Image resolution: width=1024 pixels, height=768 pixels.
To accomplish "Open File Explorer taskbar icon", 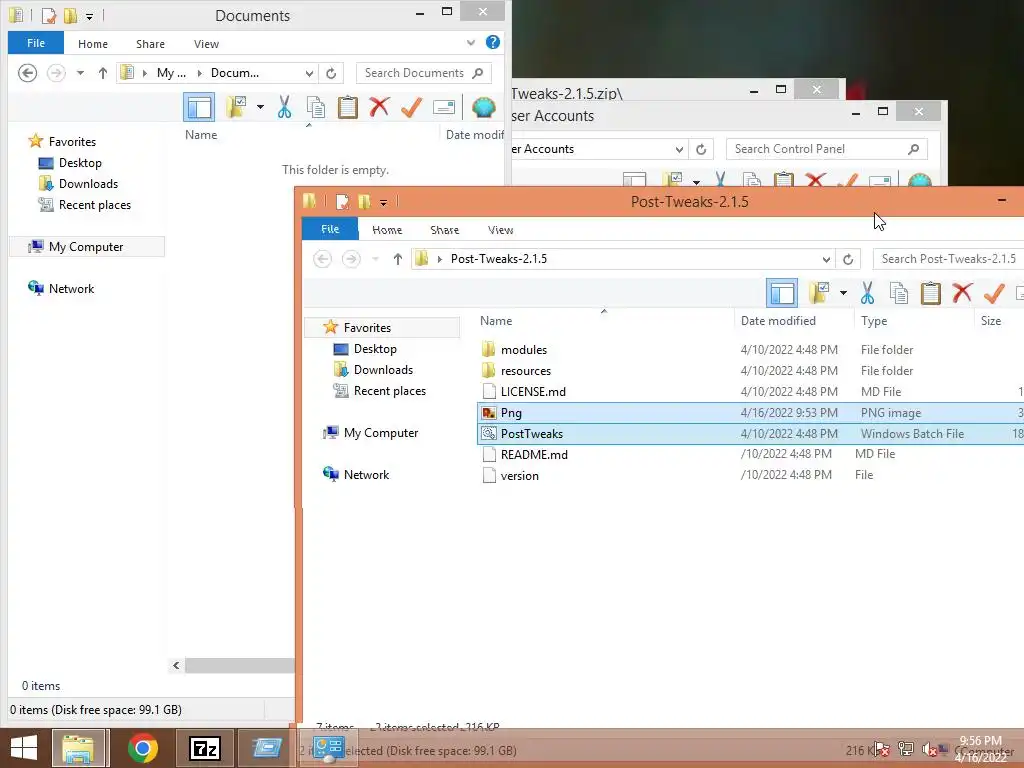I will click(x=78, y=748).
